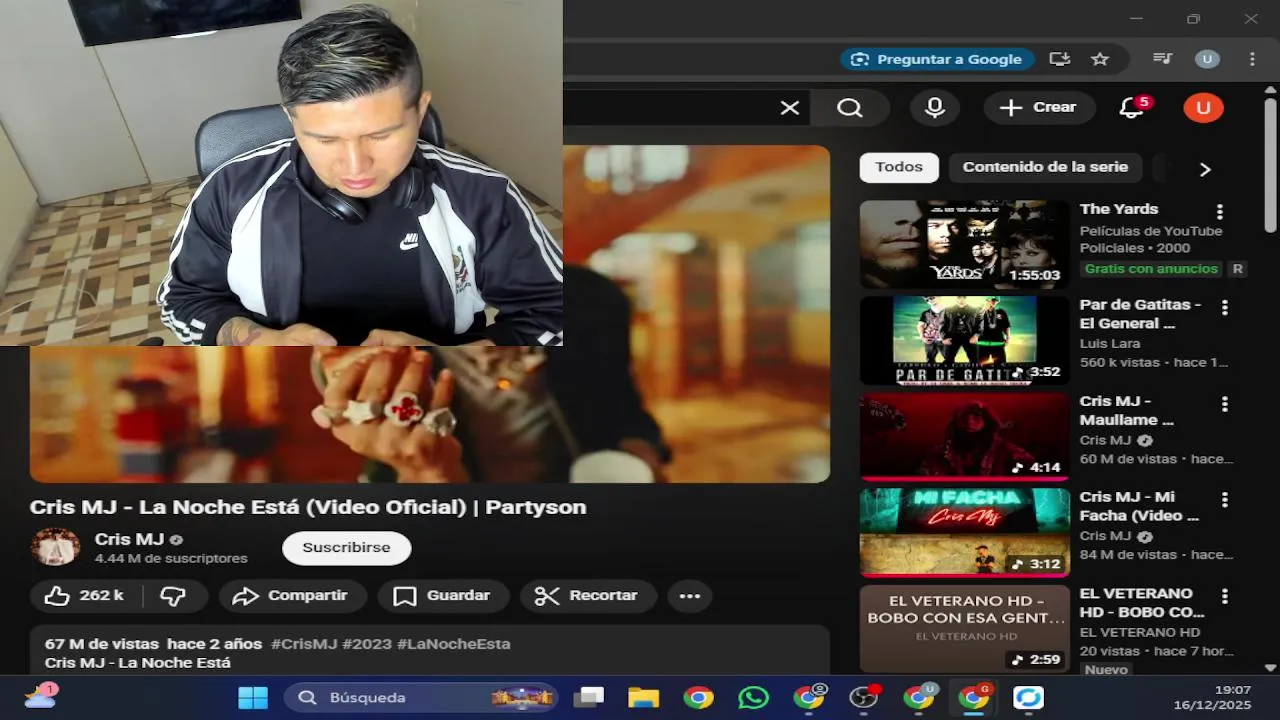Open Chrome profile avatar U
Screen dimensions: 1280x720
point(1207,59)
